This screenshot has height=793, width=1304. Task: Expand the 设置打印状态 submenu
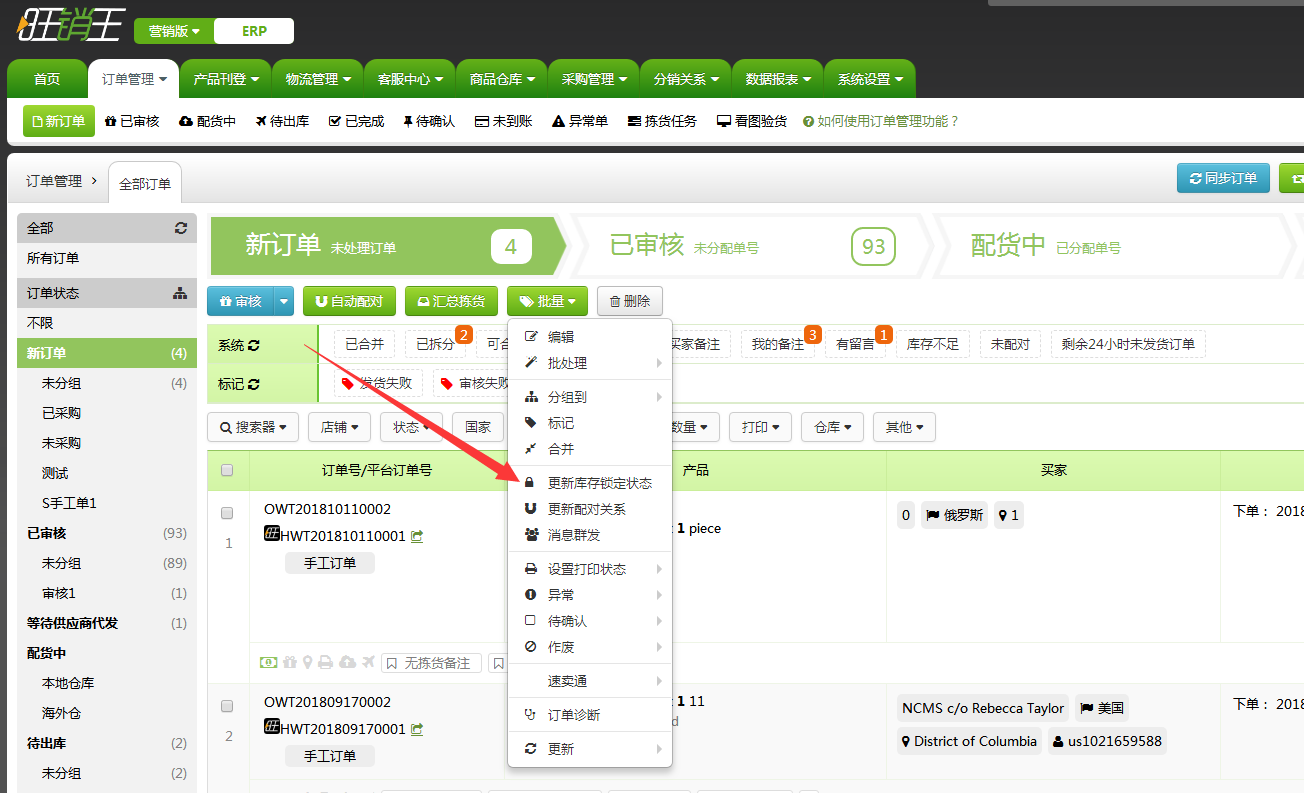[x=590, y=569]
